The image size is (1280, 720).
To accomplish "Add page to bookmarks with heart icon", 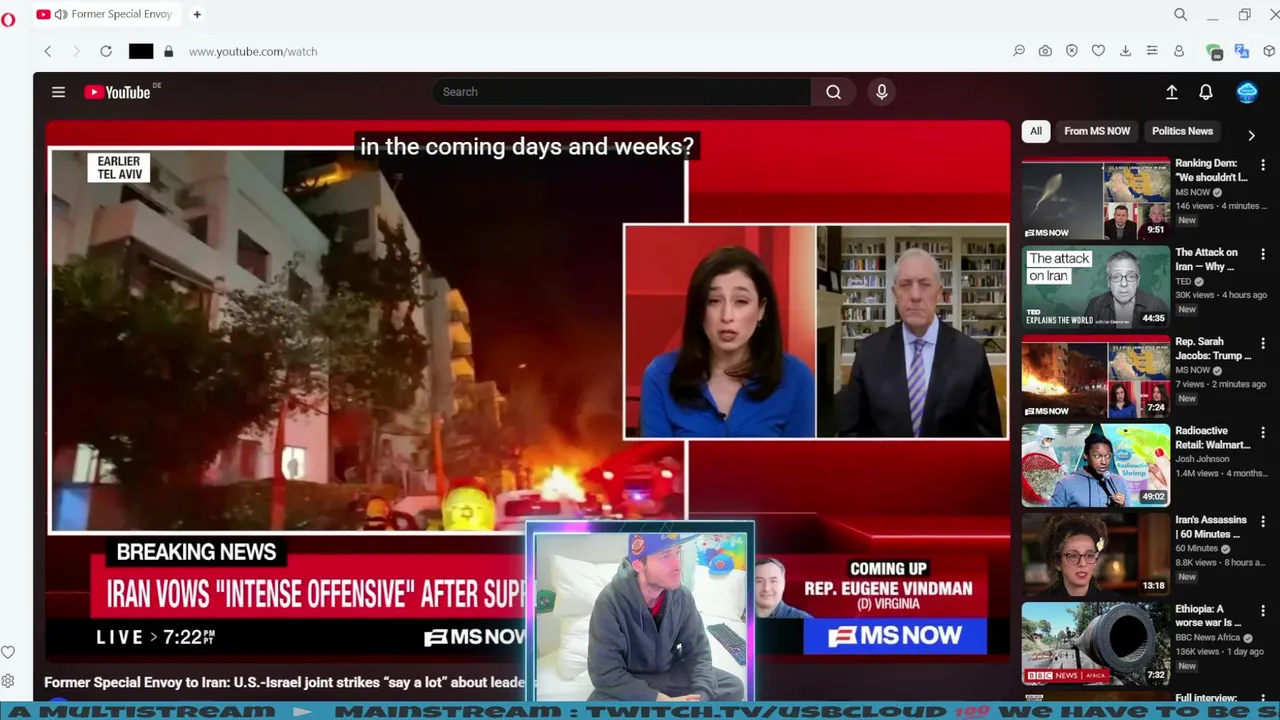I will pos(1098,51).
